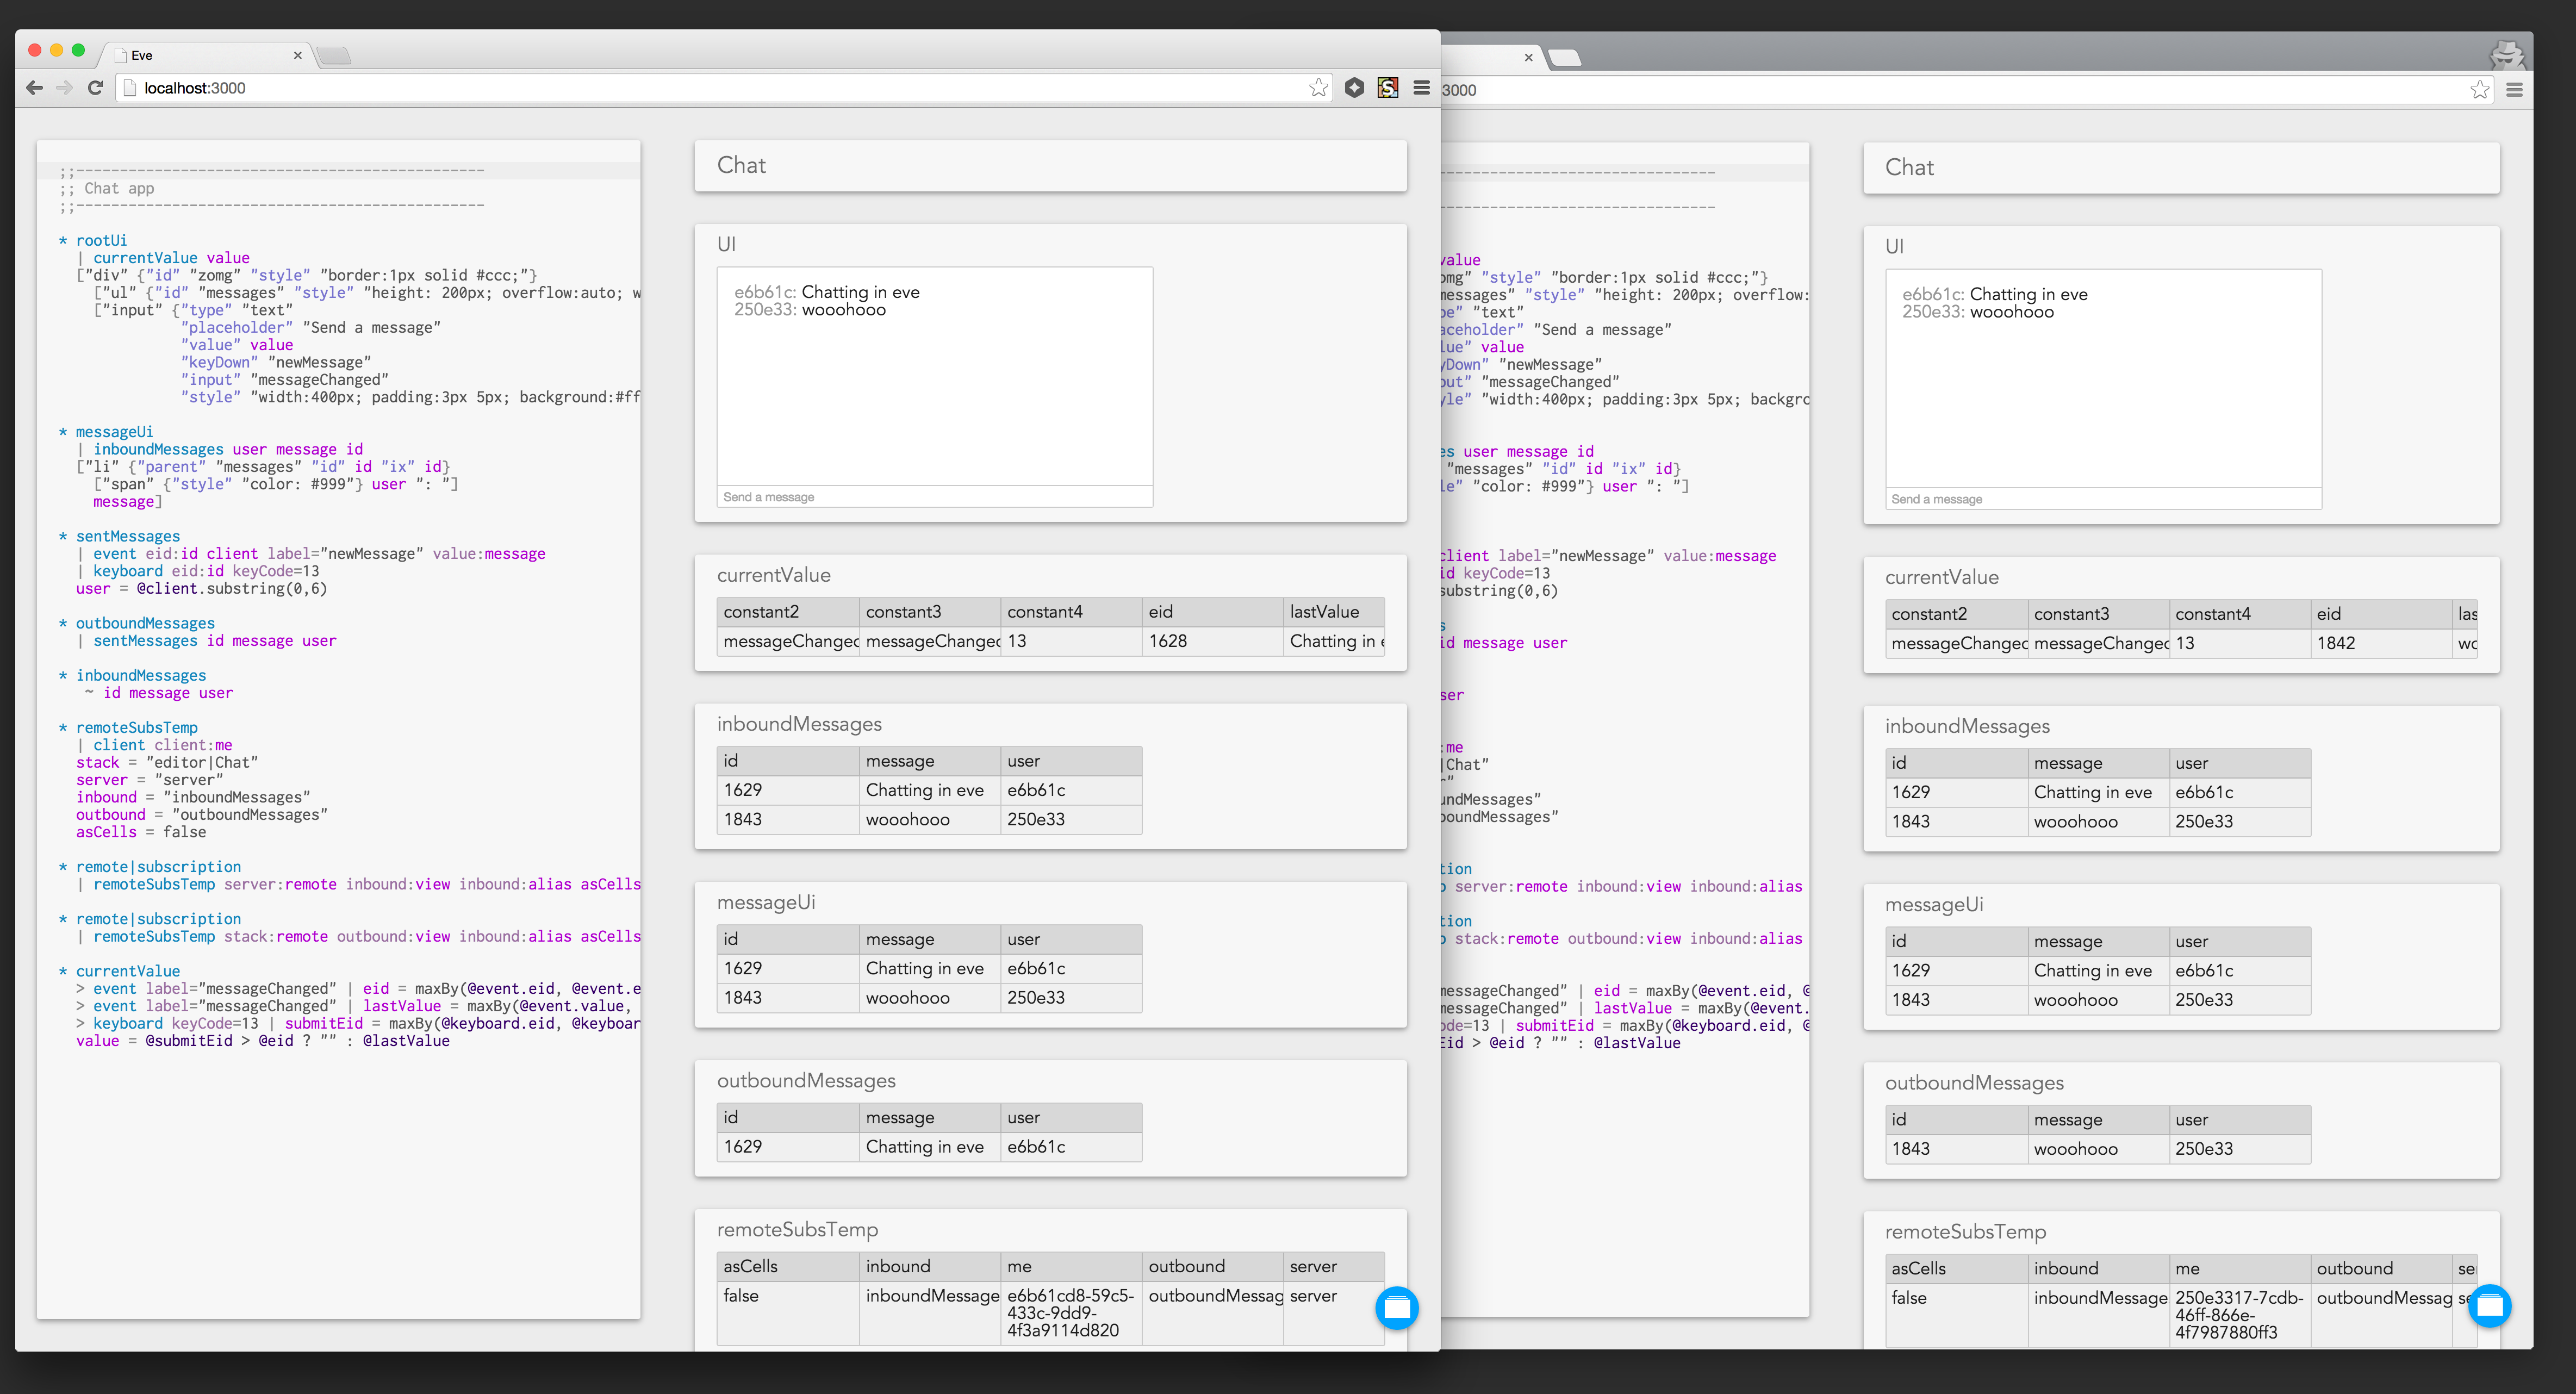The image size is (2576, 1394).
Task: Bookmark page with left window star
Action: pos(1318,88)
